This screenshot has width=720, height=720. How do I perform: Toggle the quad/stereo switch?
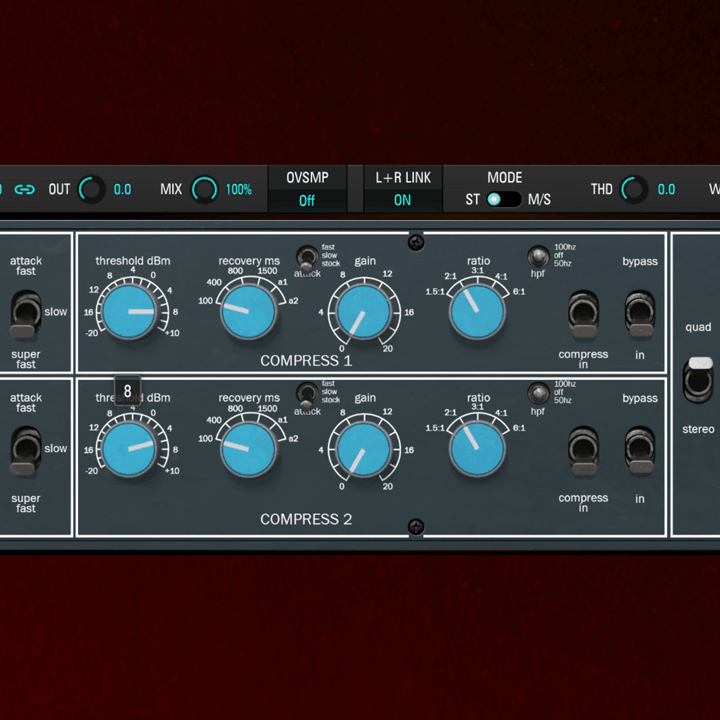(700, 378)
